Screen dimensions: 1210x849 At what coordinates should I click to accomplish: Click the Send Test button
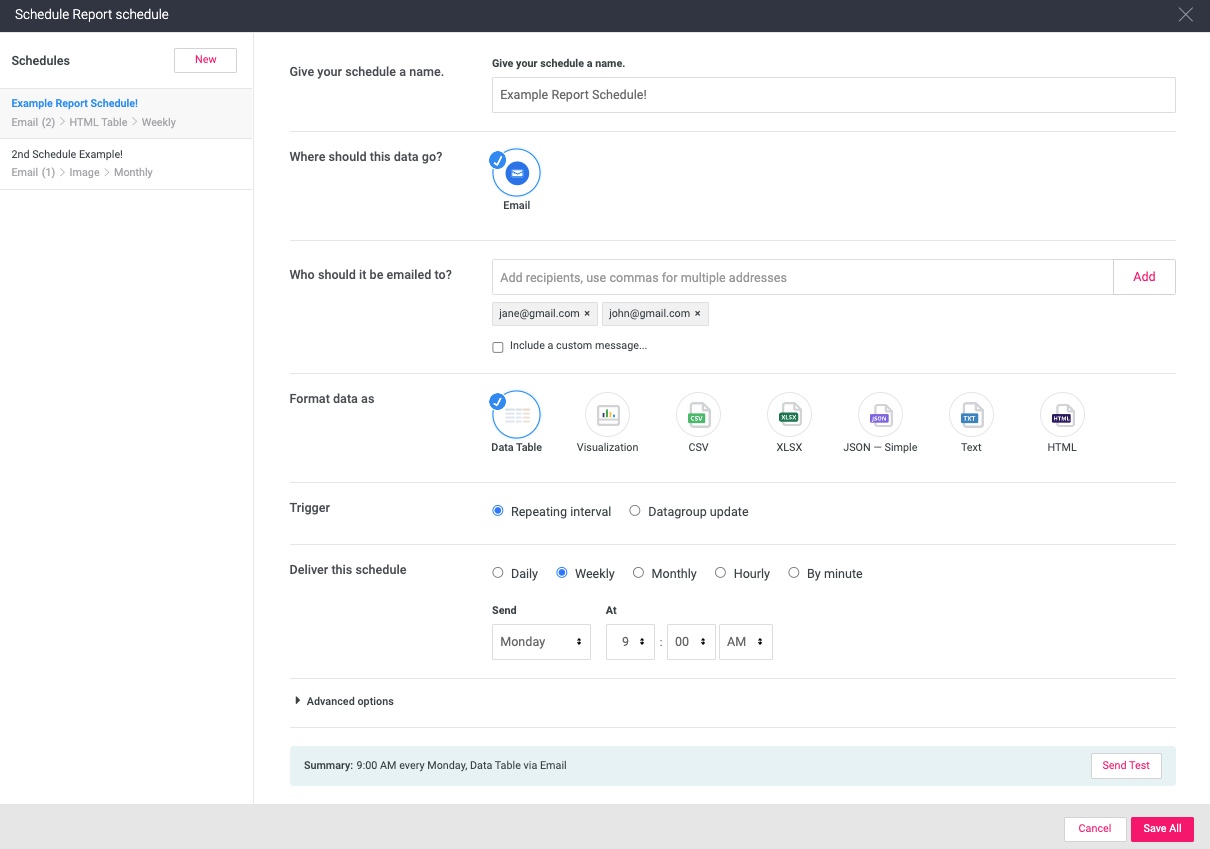coord(1126,765)
